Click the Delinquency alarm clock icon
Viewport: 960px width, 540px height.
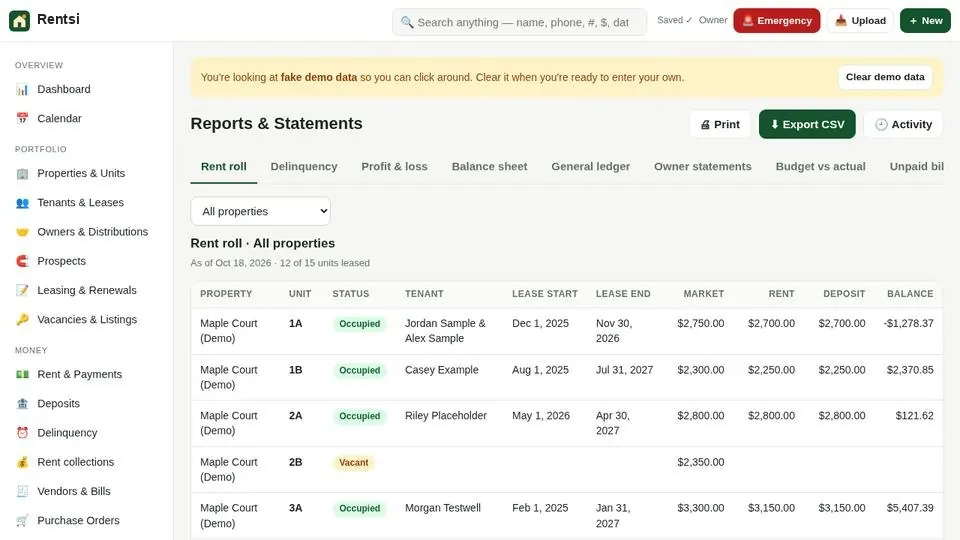click(23, 433)
